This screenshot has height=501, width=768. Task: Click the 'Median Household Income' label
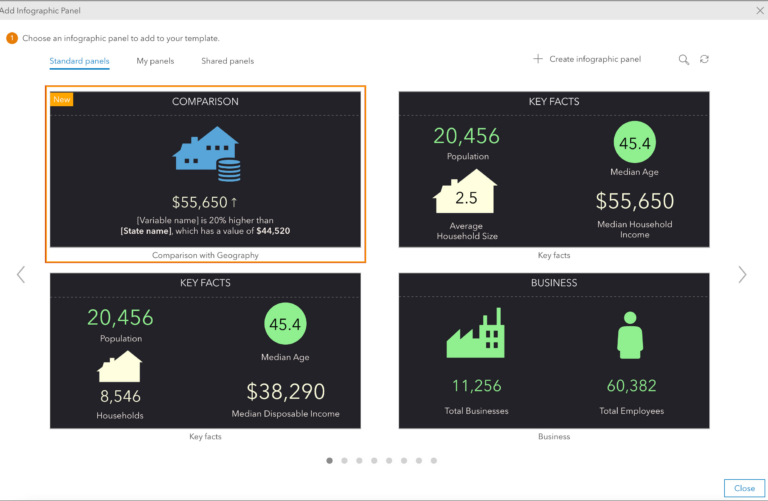click(634, 229)
